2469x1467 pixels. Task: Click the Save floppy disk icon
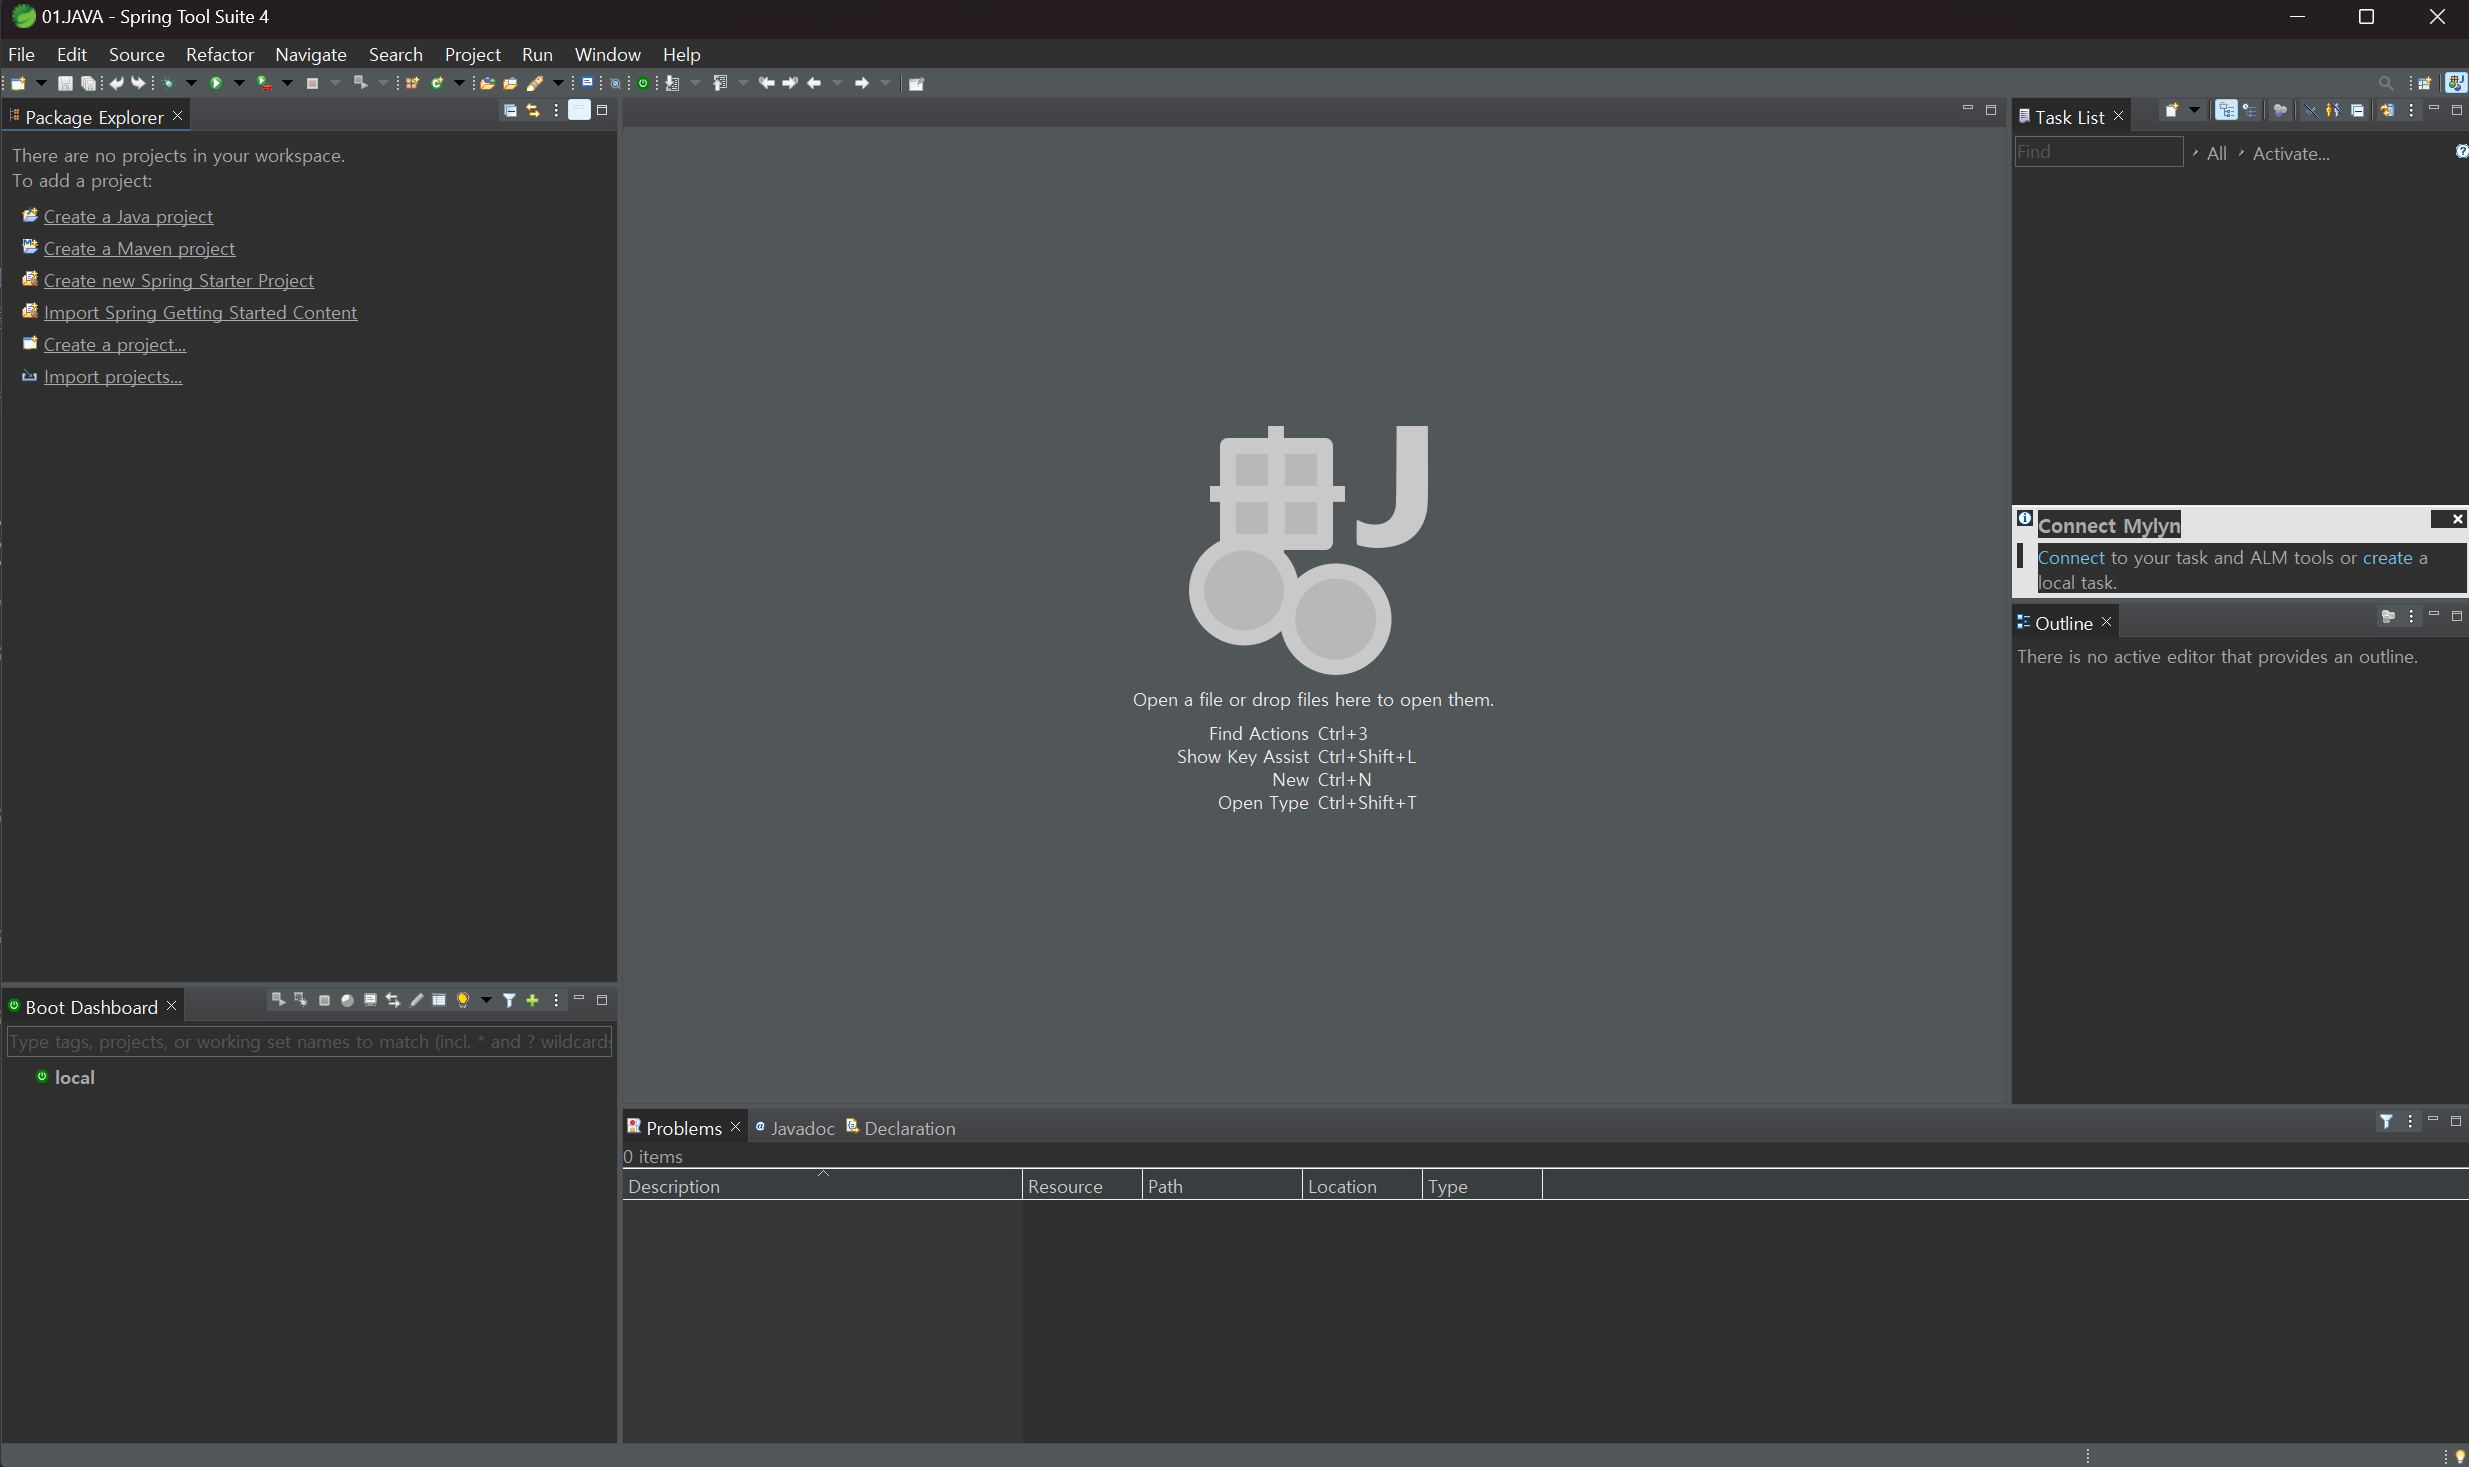click(x=65, y=84)
